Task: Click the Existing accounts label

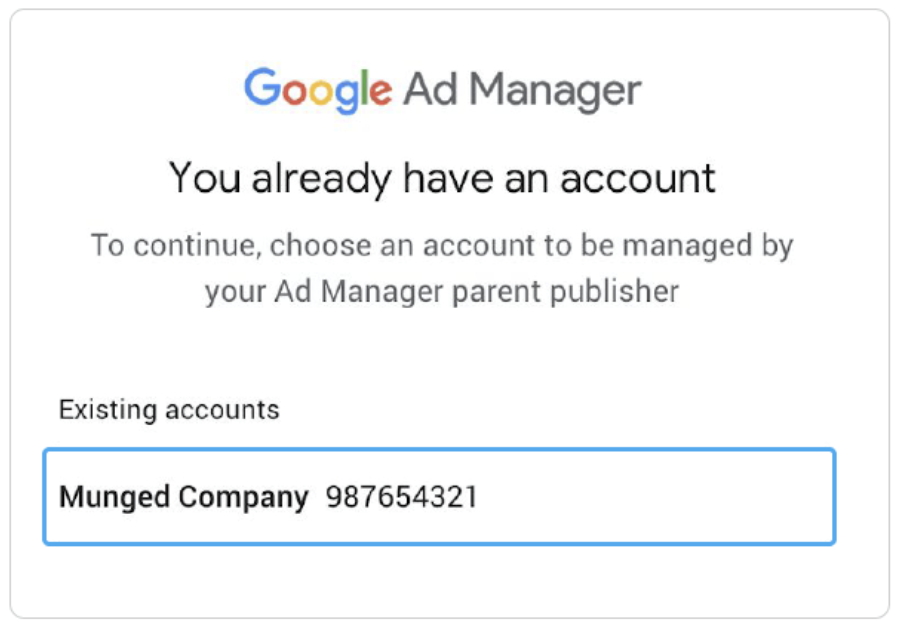Action: point(169,410)
